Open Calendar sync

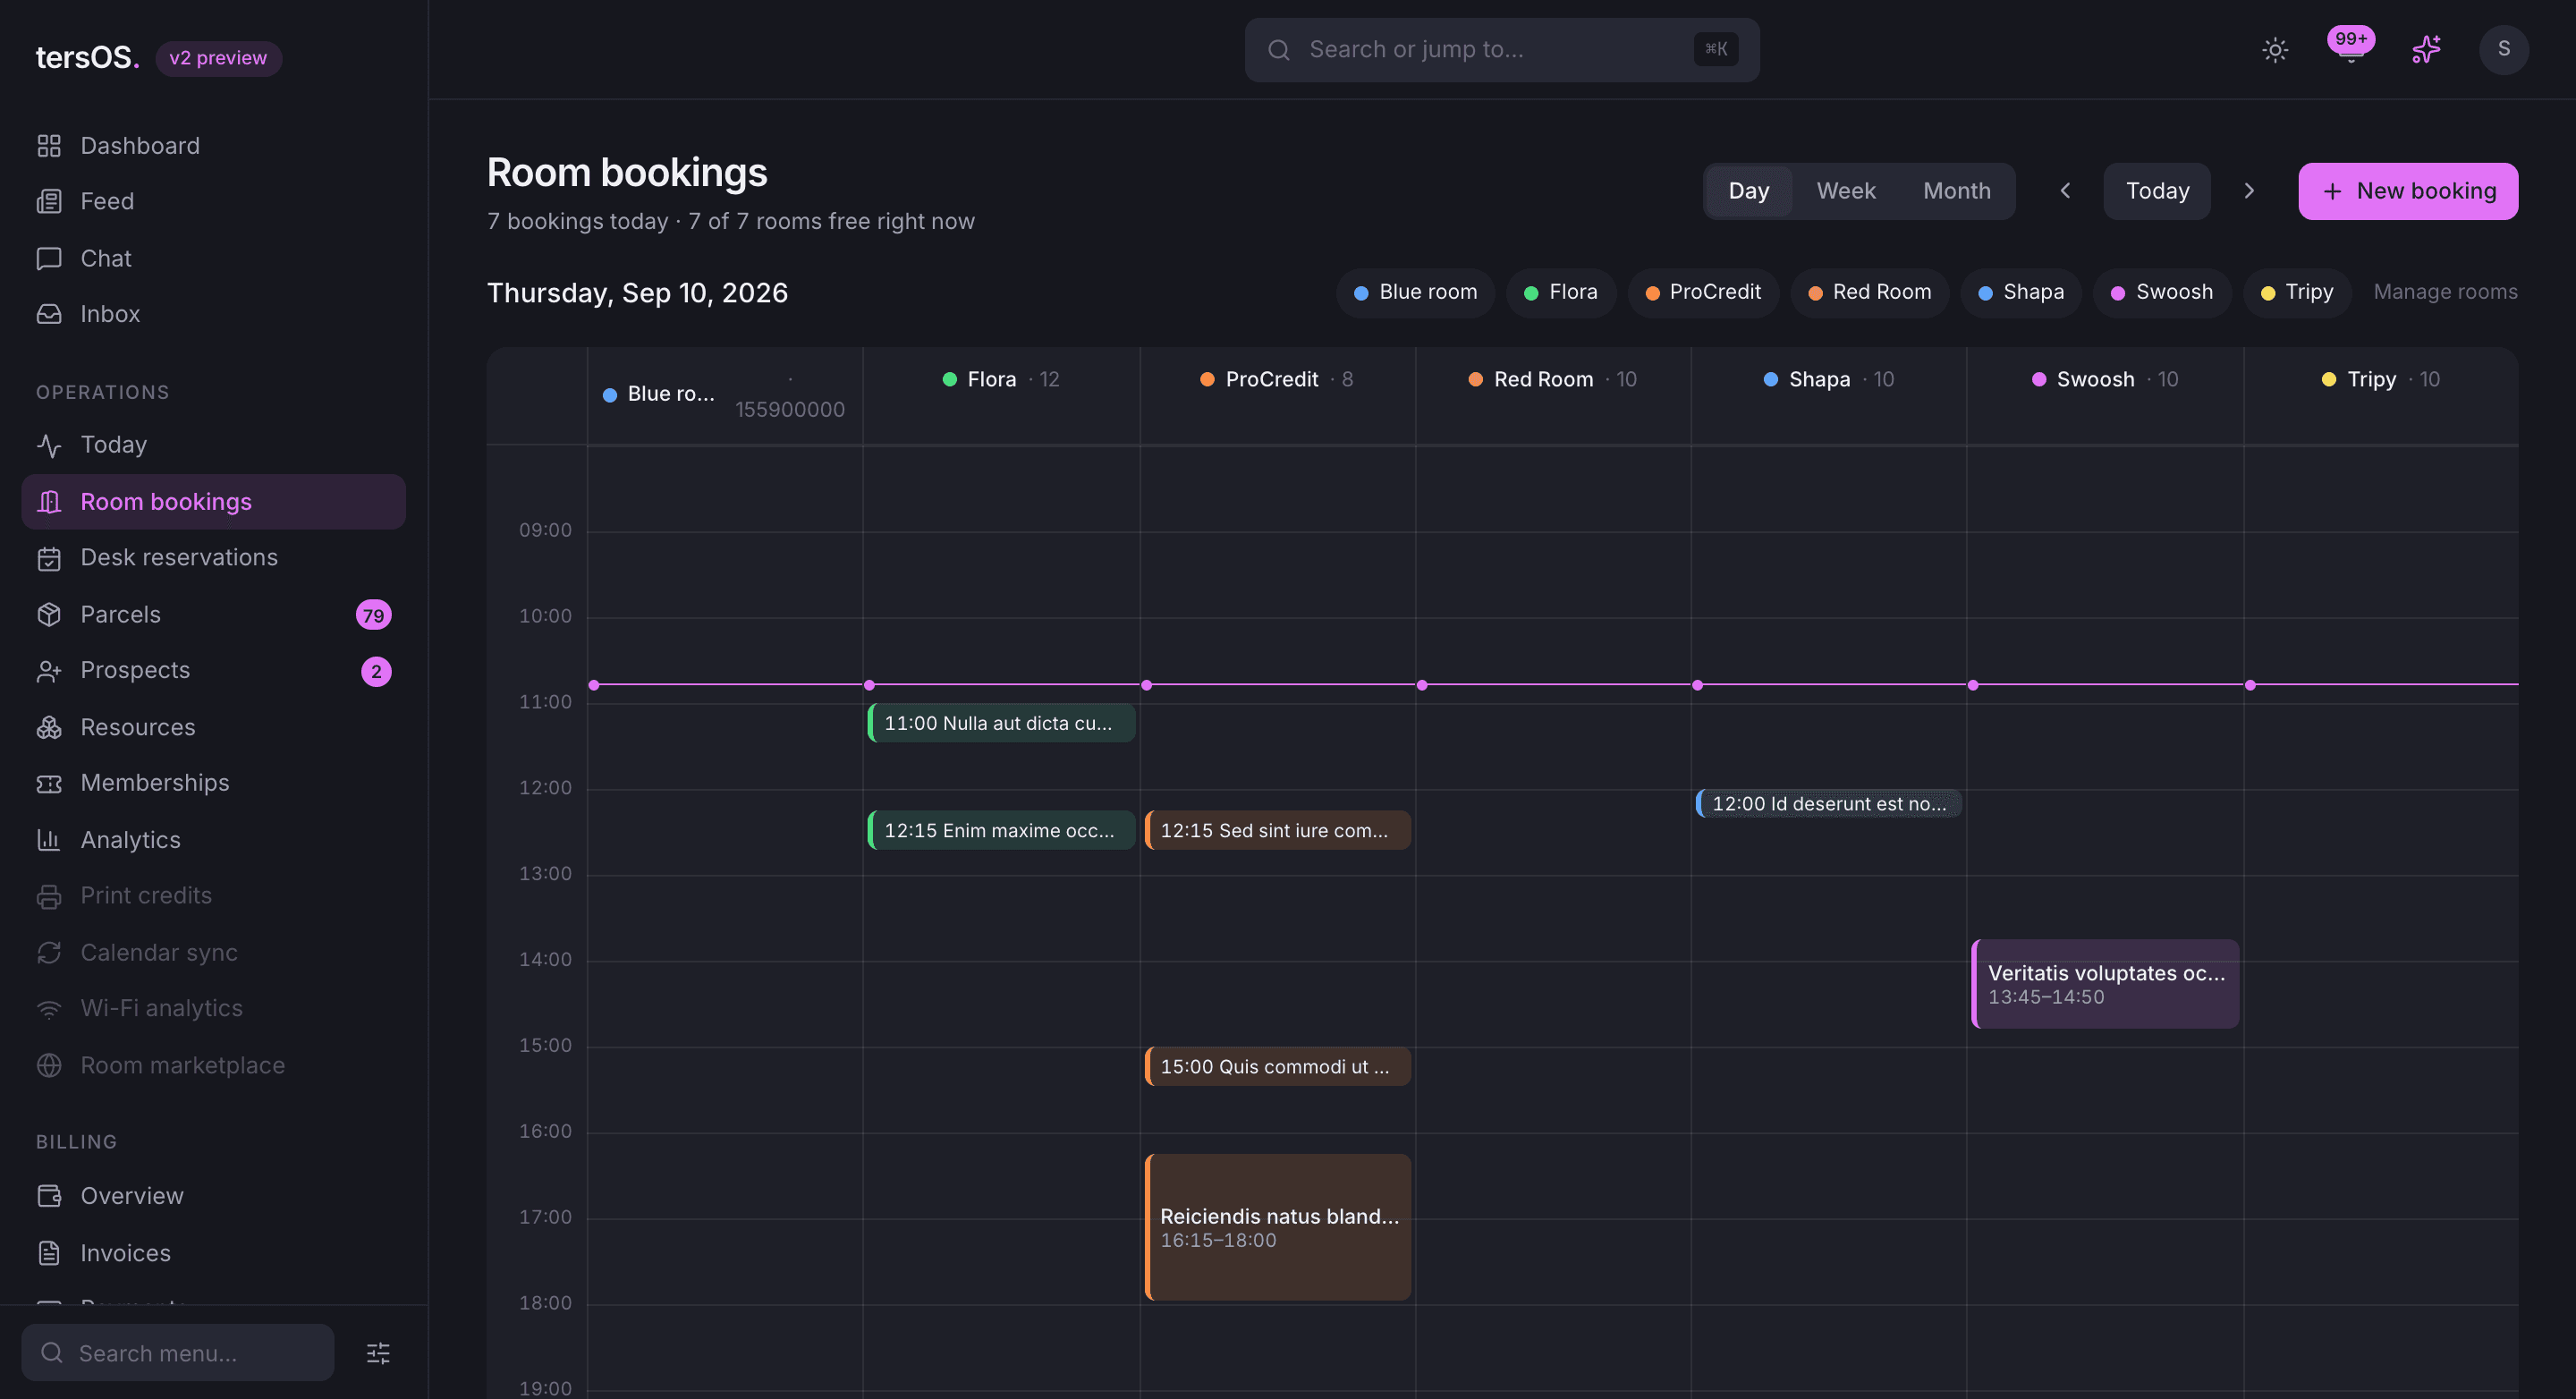coord(213,952)
